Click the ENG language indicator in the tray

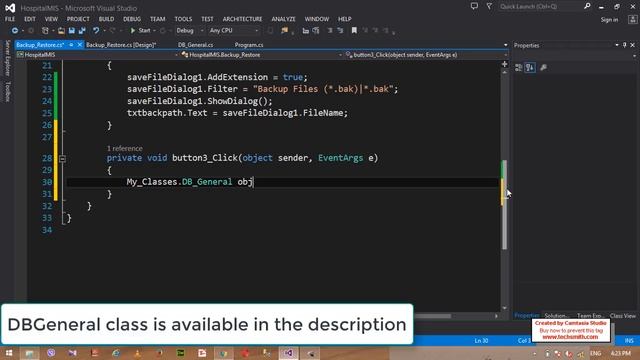pyautogui.click(x=596, y=353)
